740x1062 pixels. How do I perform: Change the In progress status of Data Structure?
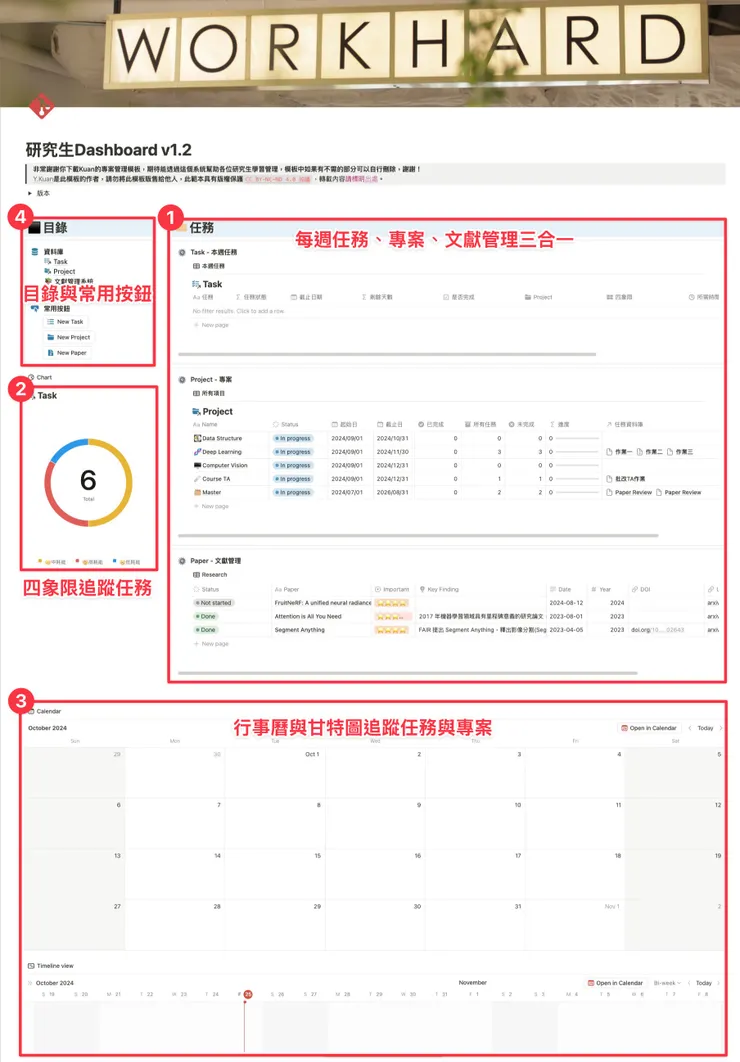click(292, 439)
